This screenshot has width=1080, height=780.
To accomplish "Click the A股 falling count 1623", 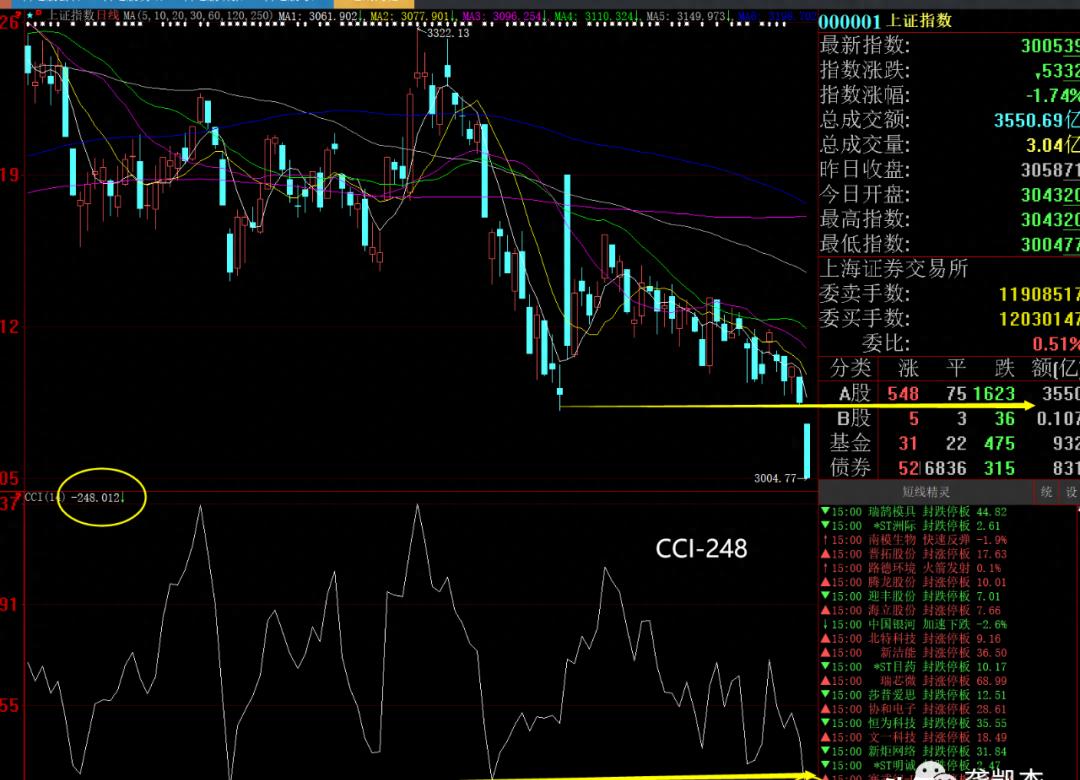I will click(x=995, y=393).
